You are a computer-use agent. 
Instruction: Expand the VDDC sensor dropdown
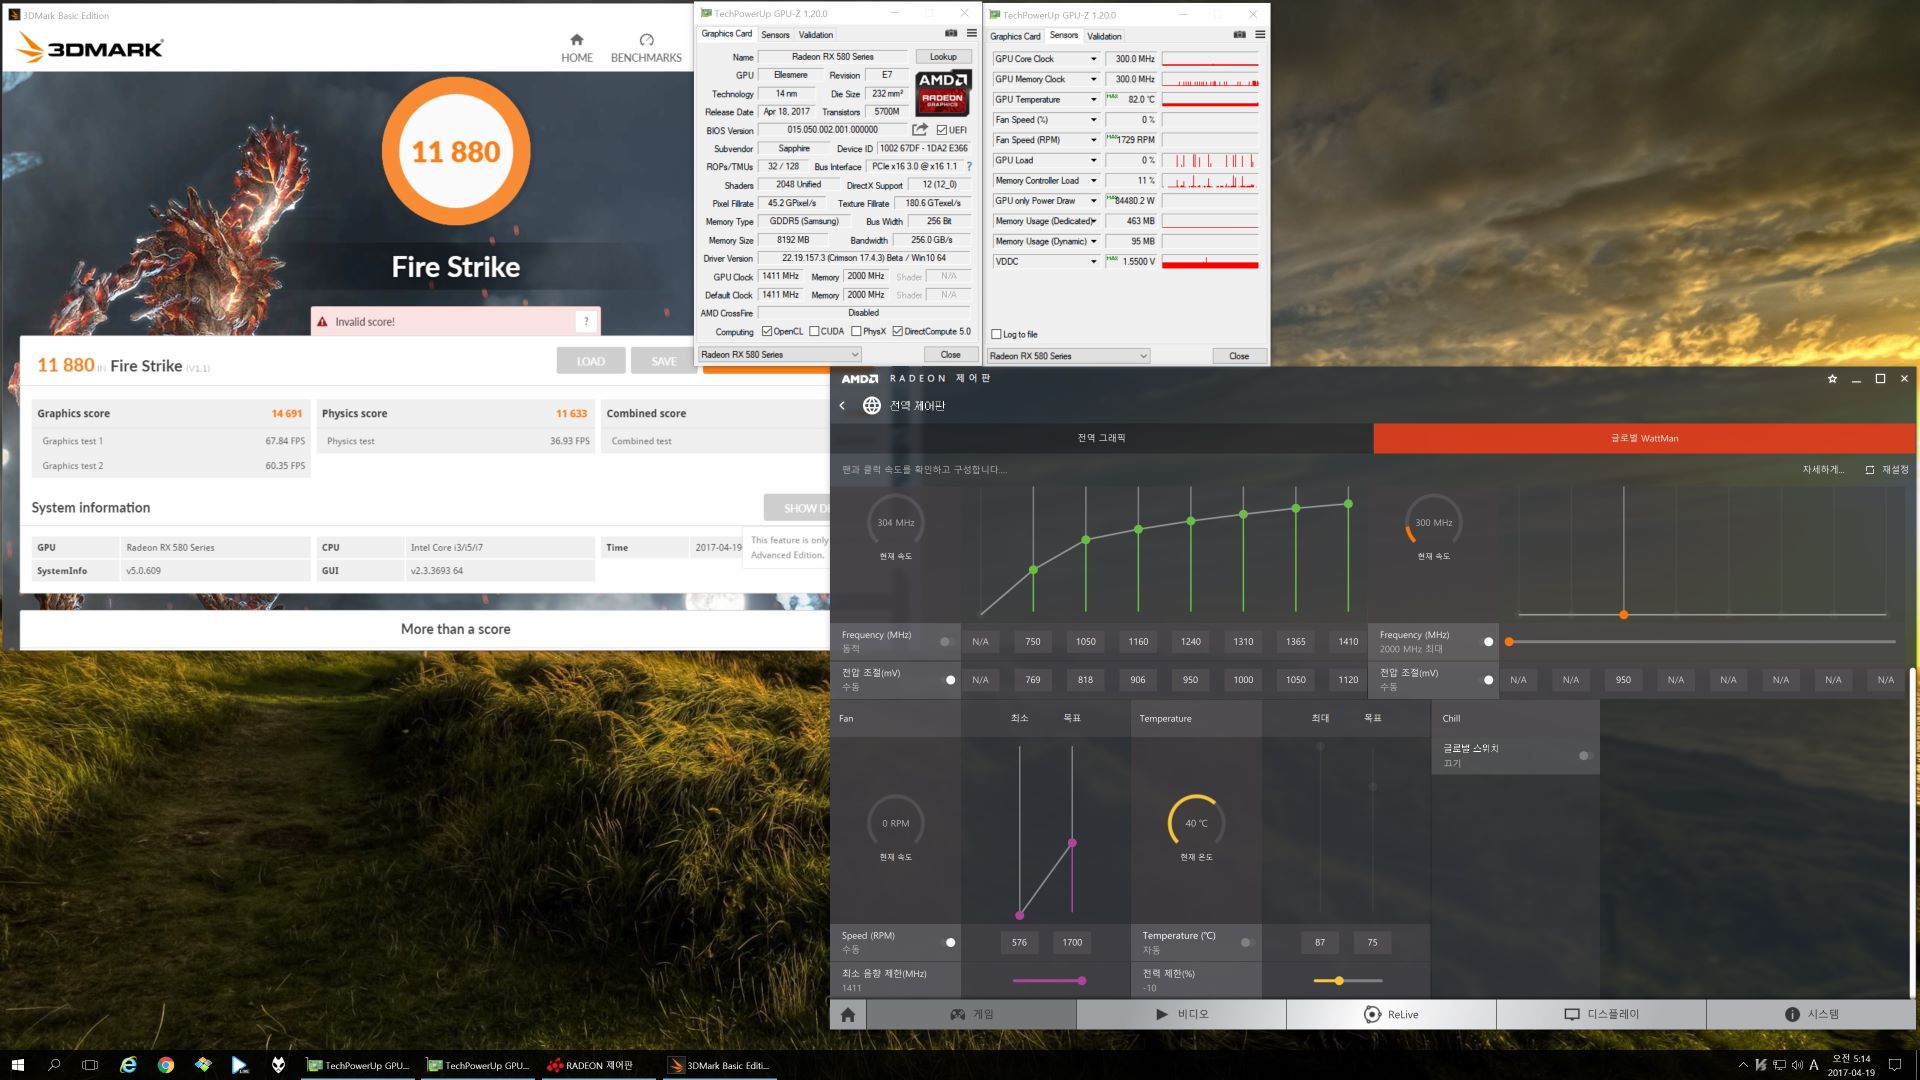1093,261
